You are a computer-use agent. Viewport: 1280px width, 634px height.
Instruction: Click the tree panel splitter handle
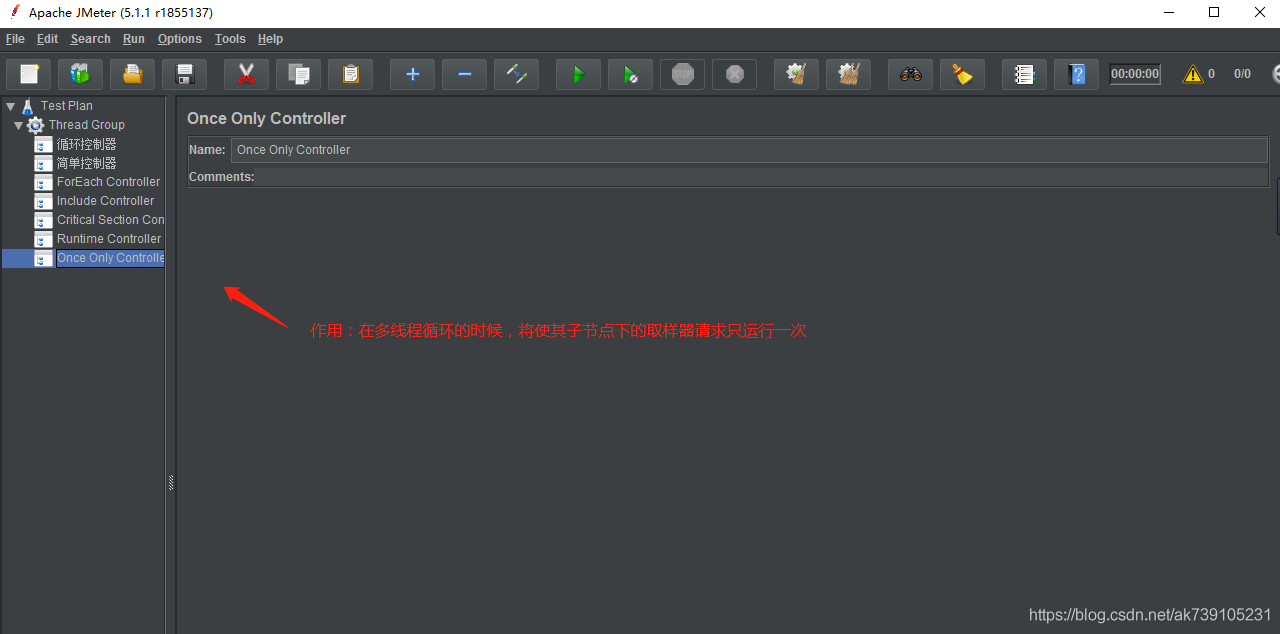click(x=171, y=482)
